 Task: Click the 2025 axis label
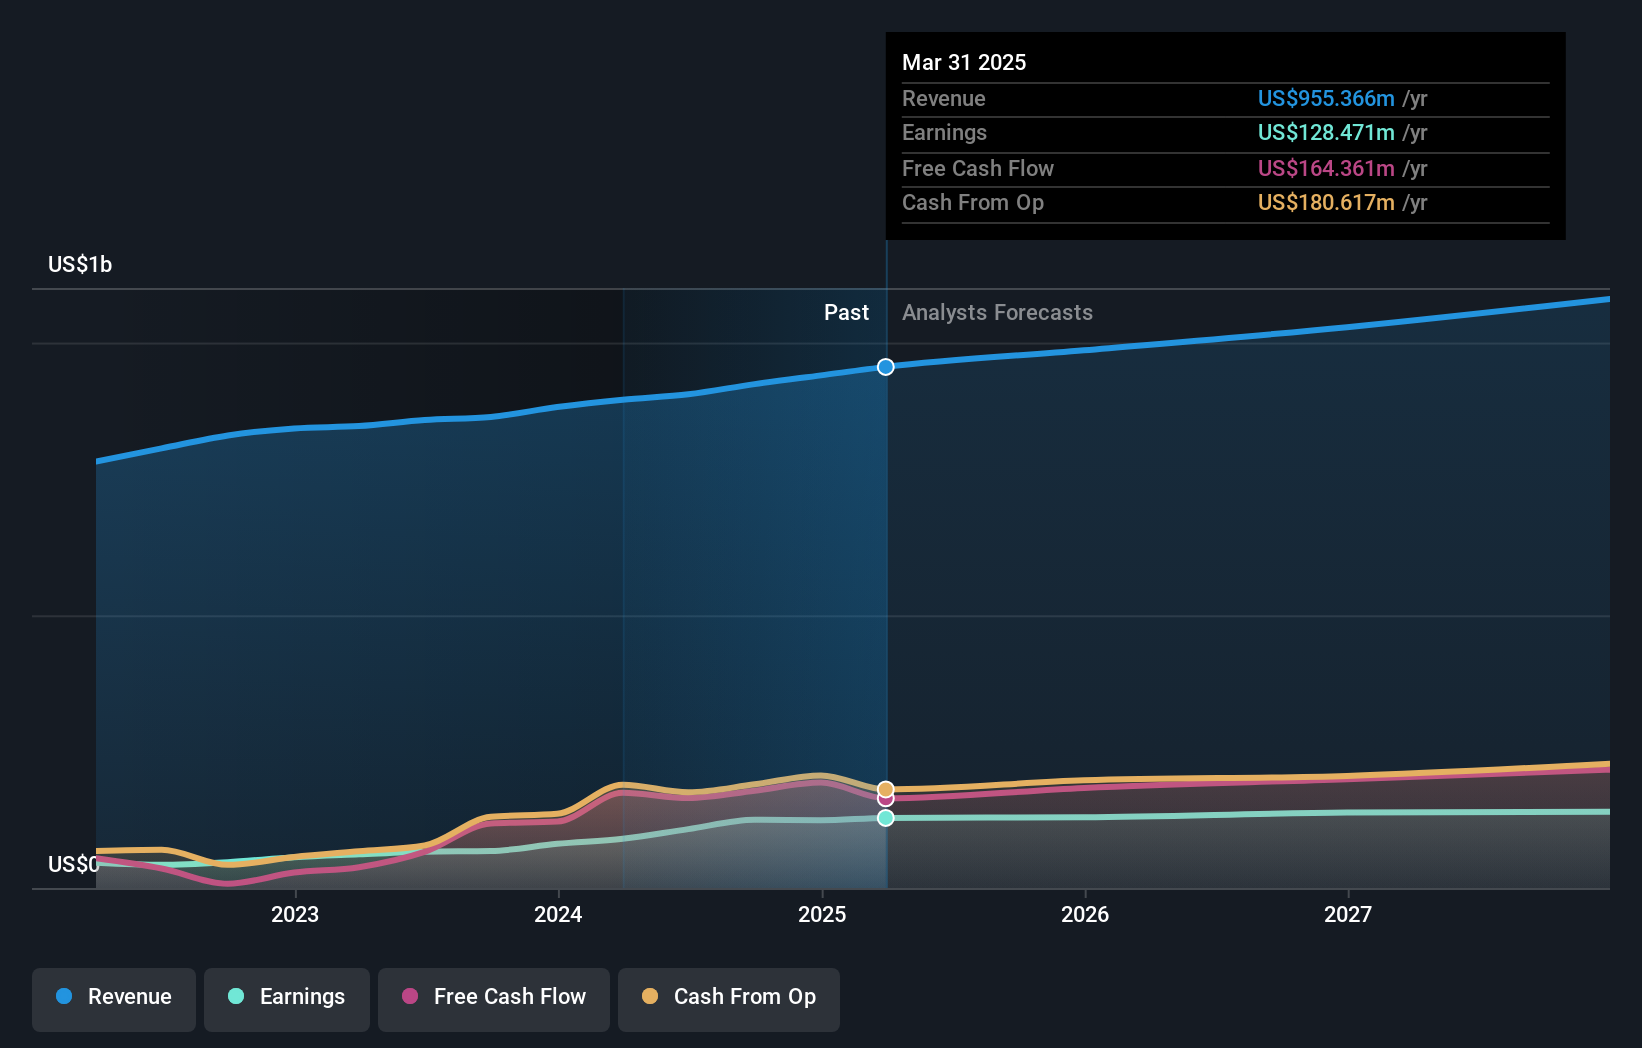pyautogui.click(x=822, y=914)
